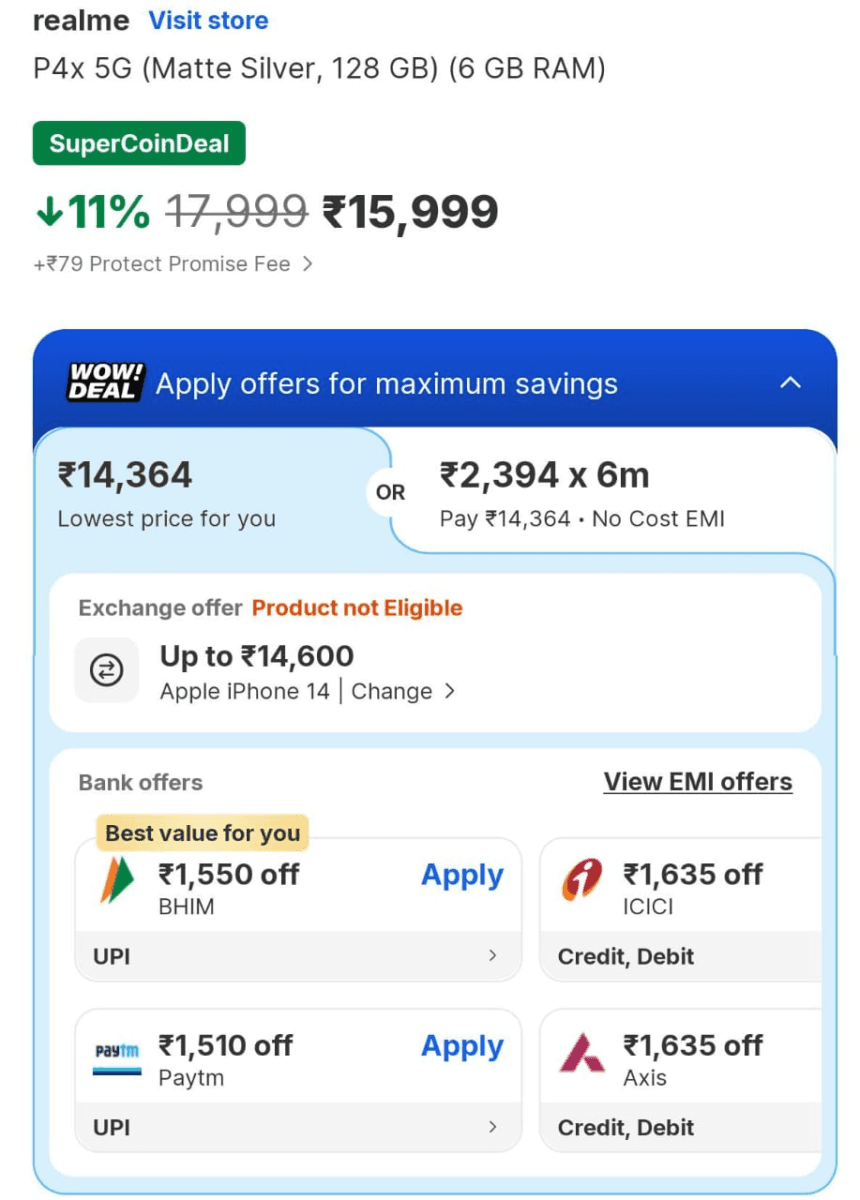Click the exchange swap arrows icon
Screen dimensions: 860x1200
[x=107, y=671]
